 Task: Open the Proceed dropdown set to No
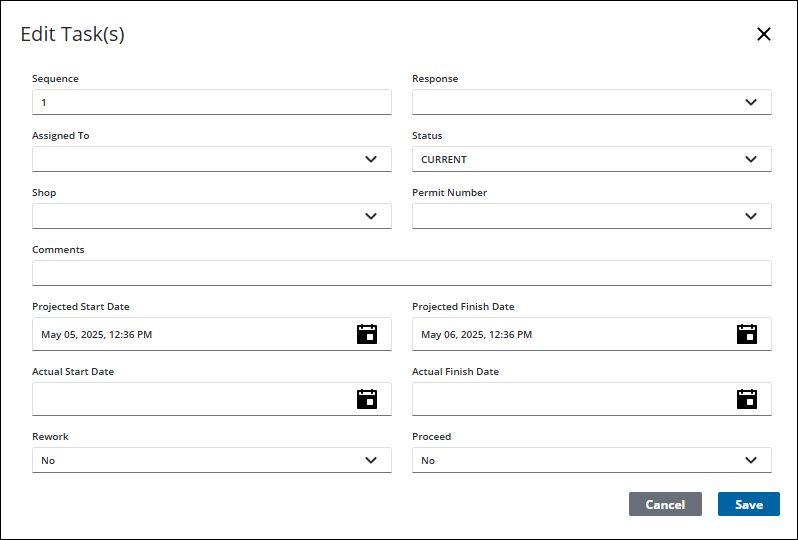[591, 460]
